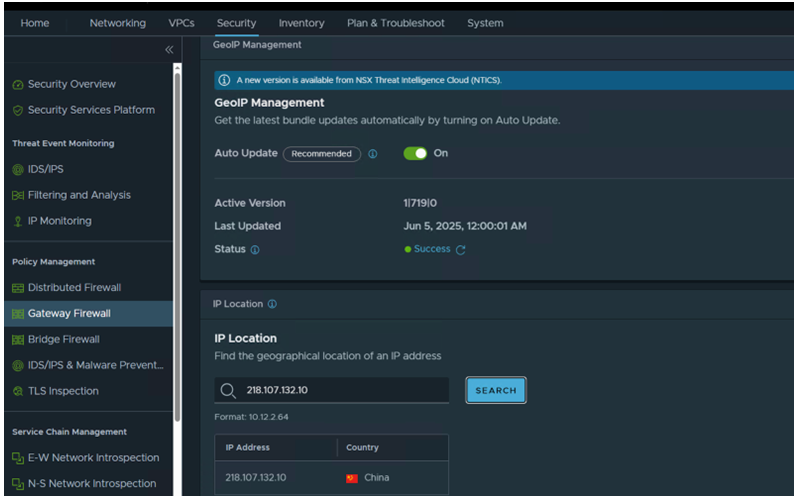Image resolution: width=798 pixels, height=496 pixels.
Task: Click the info icon next to Status label
Action: (x=255, y=250)
